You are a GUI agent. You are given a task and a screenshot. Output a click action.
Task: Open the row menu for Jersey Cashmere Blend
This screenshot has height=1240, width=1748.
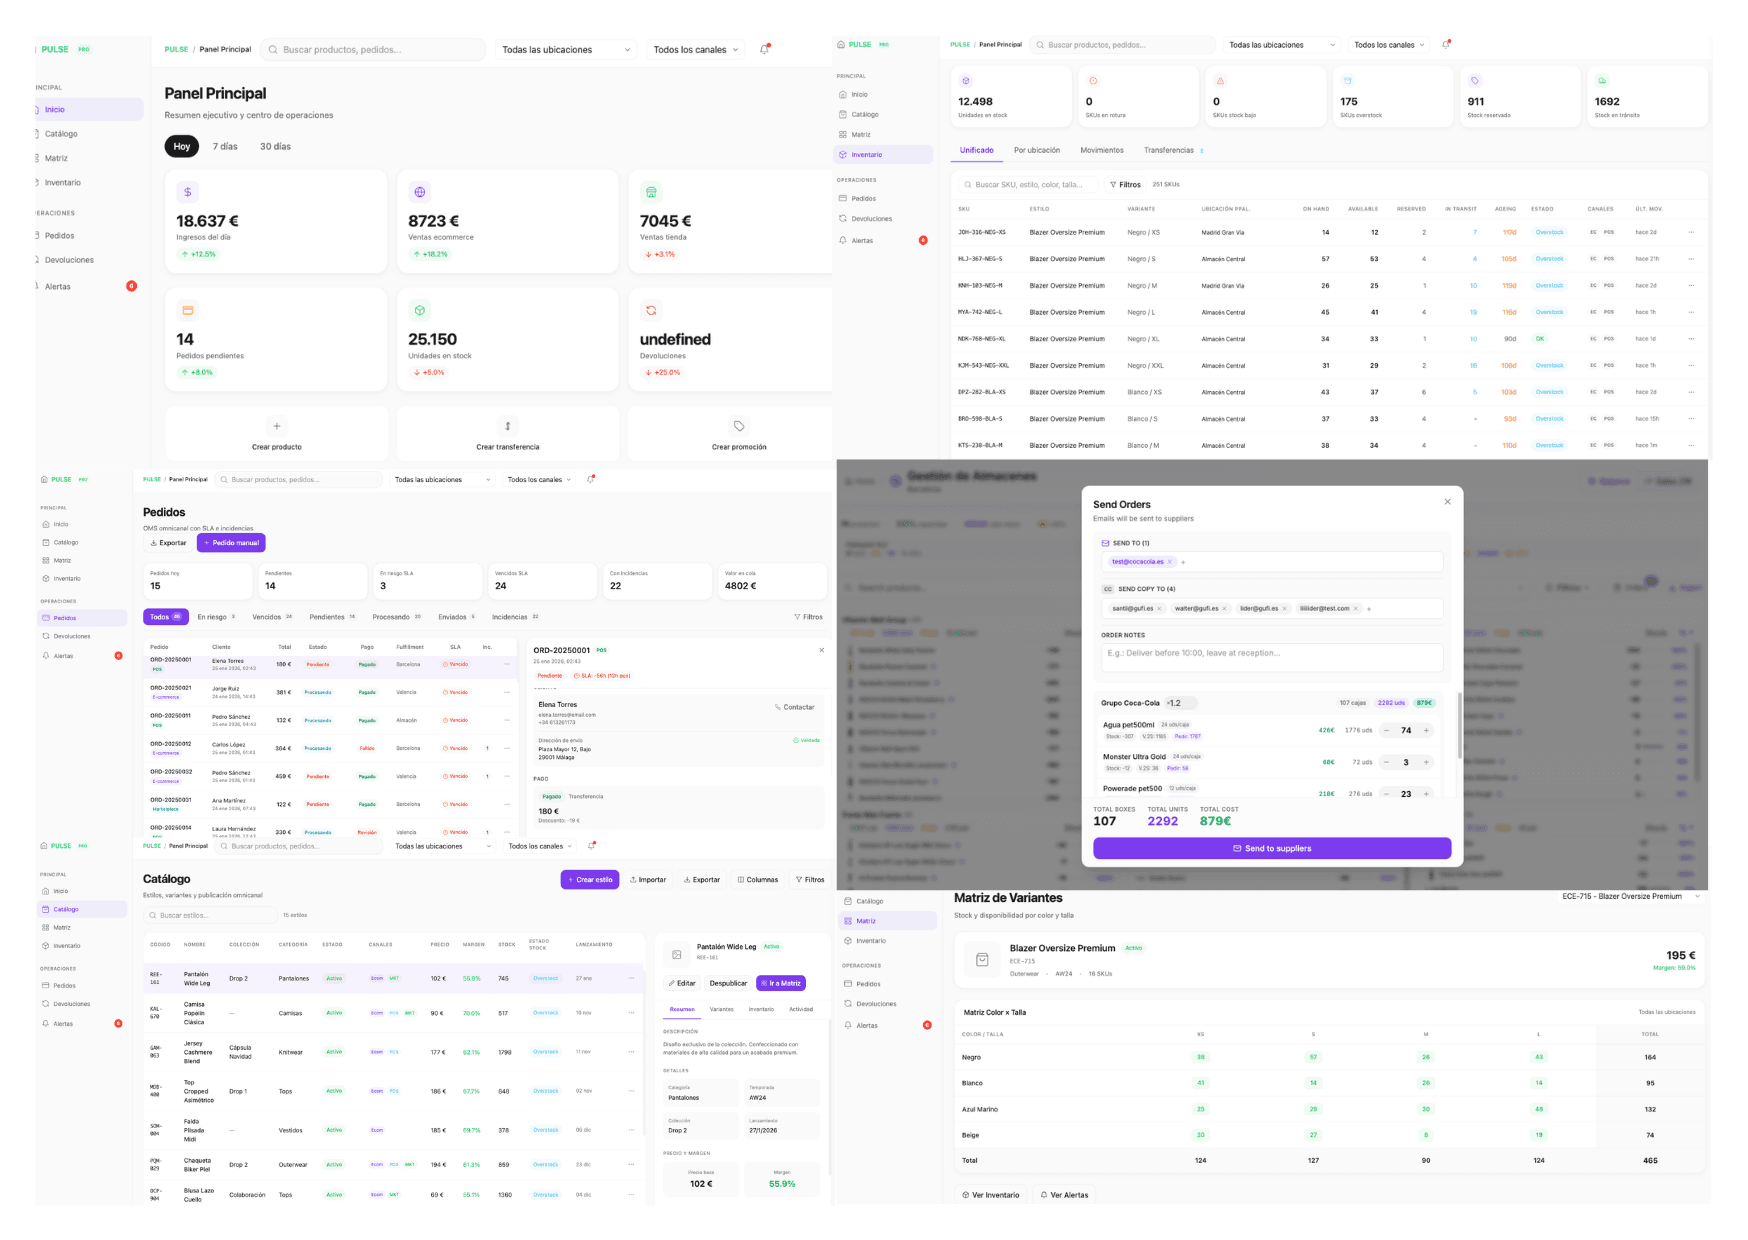(x=631, y=1052)
